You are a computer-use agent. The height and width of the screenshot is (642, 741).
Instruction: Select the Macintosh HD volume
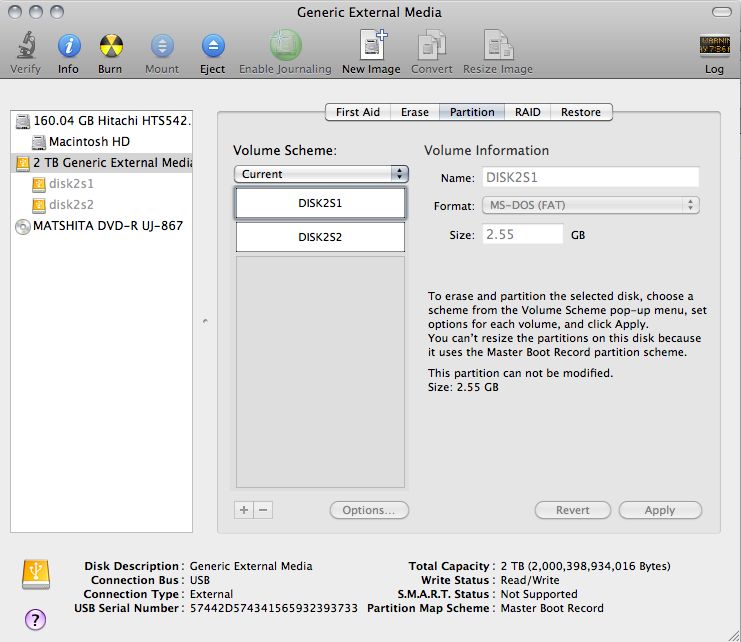pos(102,142)
